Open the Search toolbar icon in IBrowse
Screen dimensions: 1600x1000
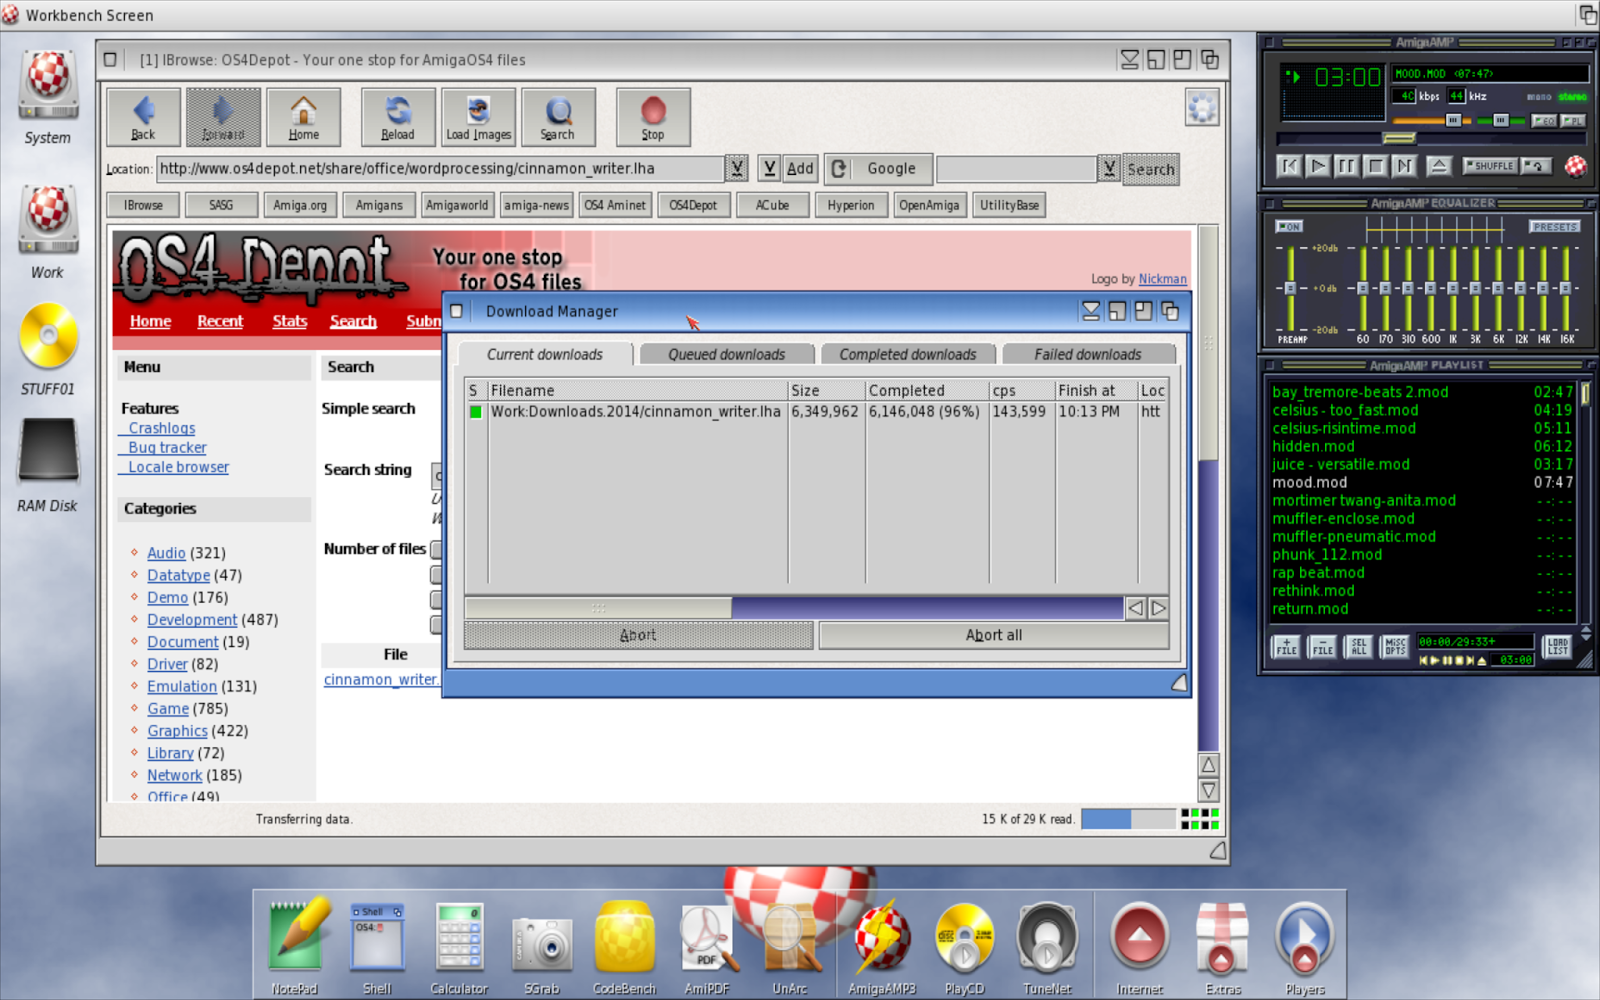pos(558,117)
